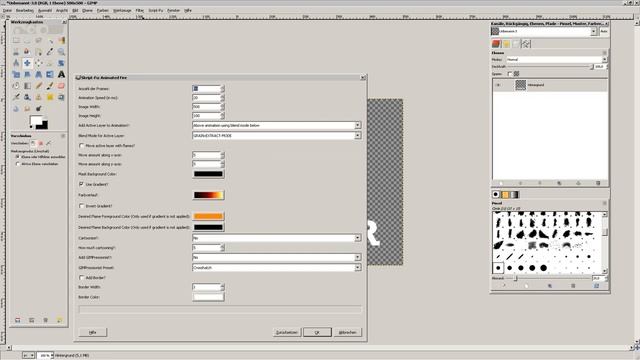The image size is (640, 360).
Task: Click the Zurücksetzen button
Action: pyautogui.click(x=287, y=332)
